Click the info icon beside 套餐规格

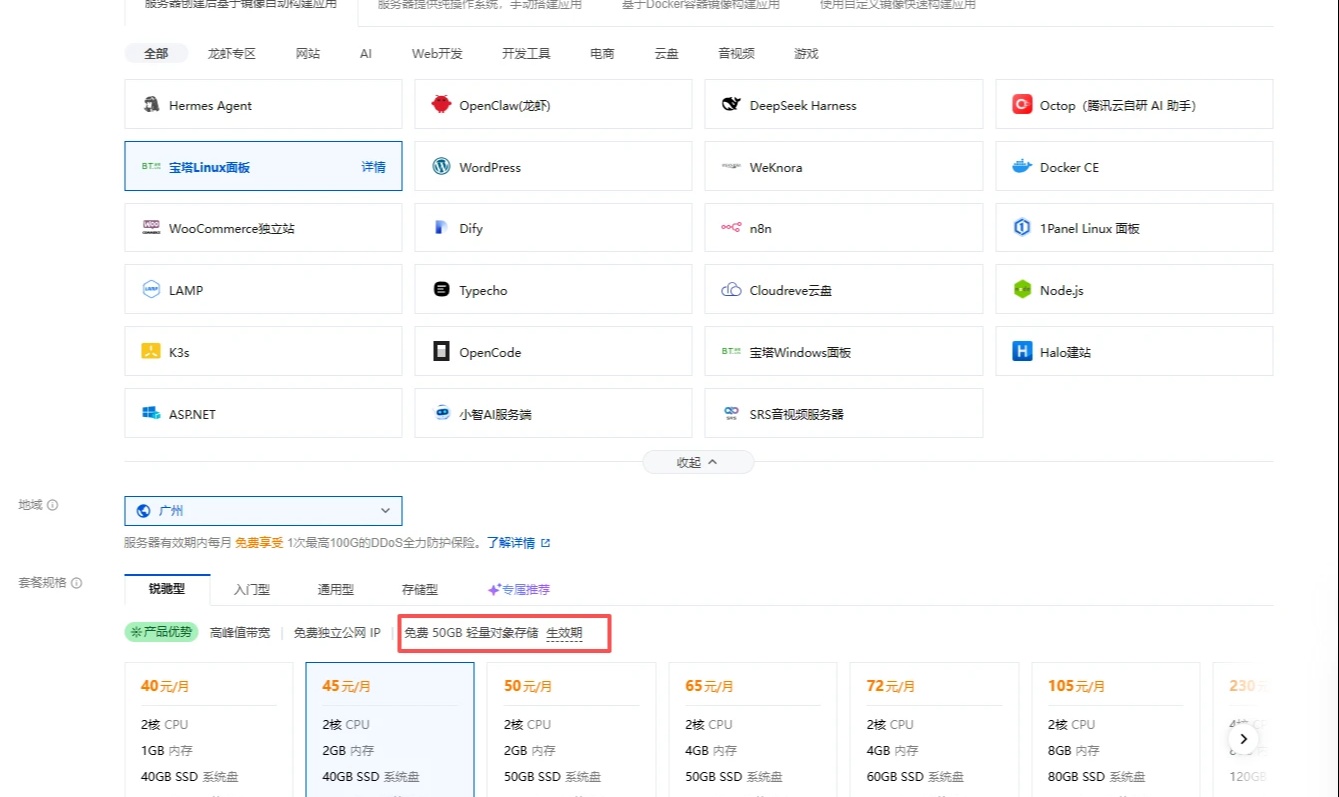tap(76, 583)
